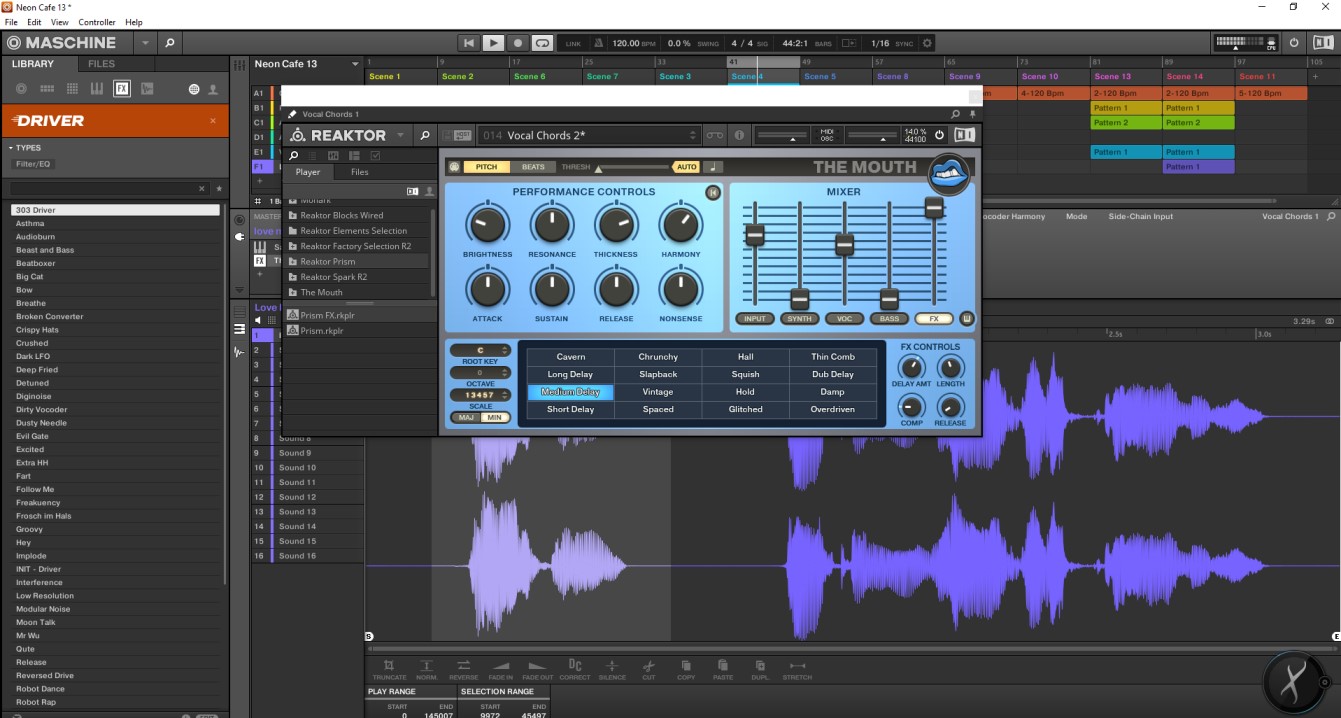This screenshot has height=718, width=1341.
Task: Open the Maschine main menu dropdown arrow
Action: pos(145,43)
